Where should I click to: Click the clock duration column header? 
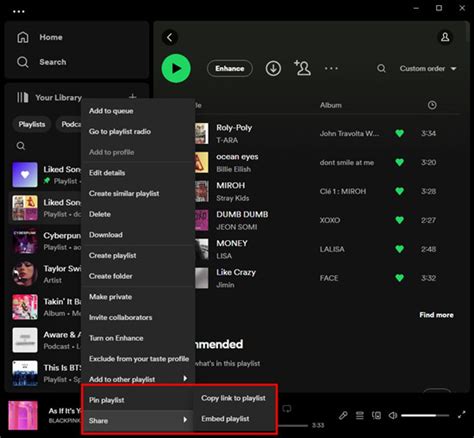click(x=432, y=105)
